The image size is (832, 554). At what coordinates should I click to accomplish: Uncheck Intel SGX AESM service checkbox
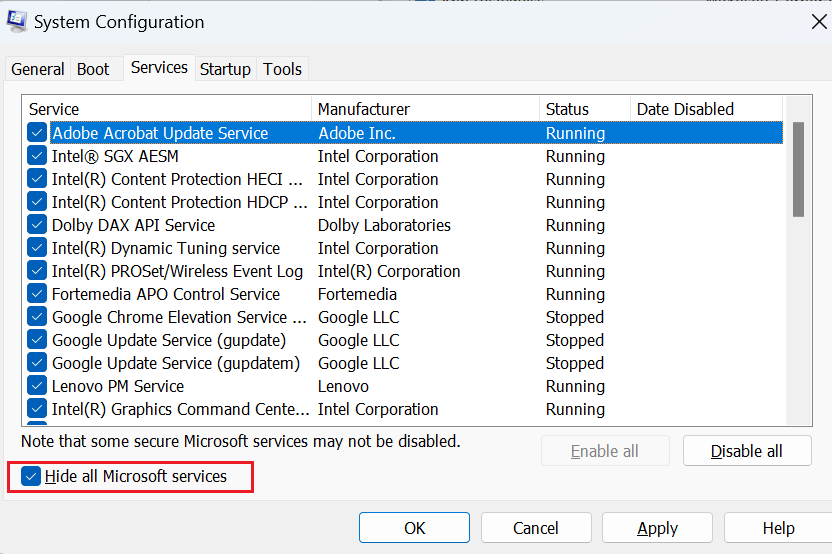(x=37, y=156)
